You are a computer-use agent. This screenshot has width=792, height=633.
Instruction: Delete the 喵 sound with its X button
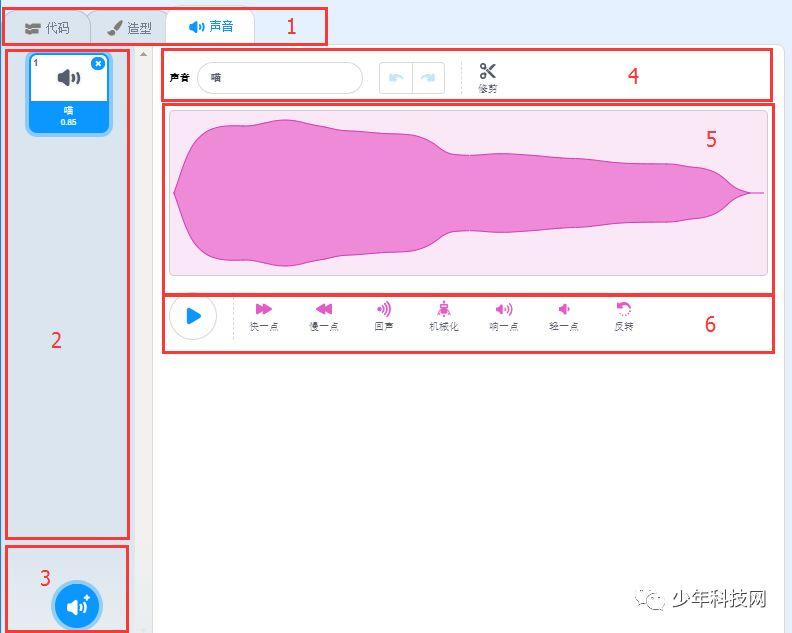(x=98, y=64)
